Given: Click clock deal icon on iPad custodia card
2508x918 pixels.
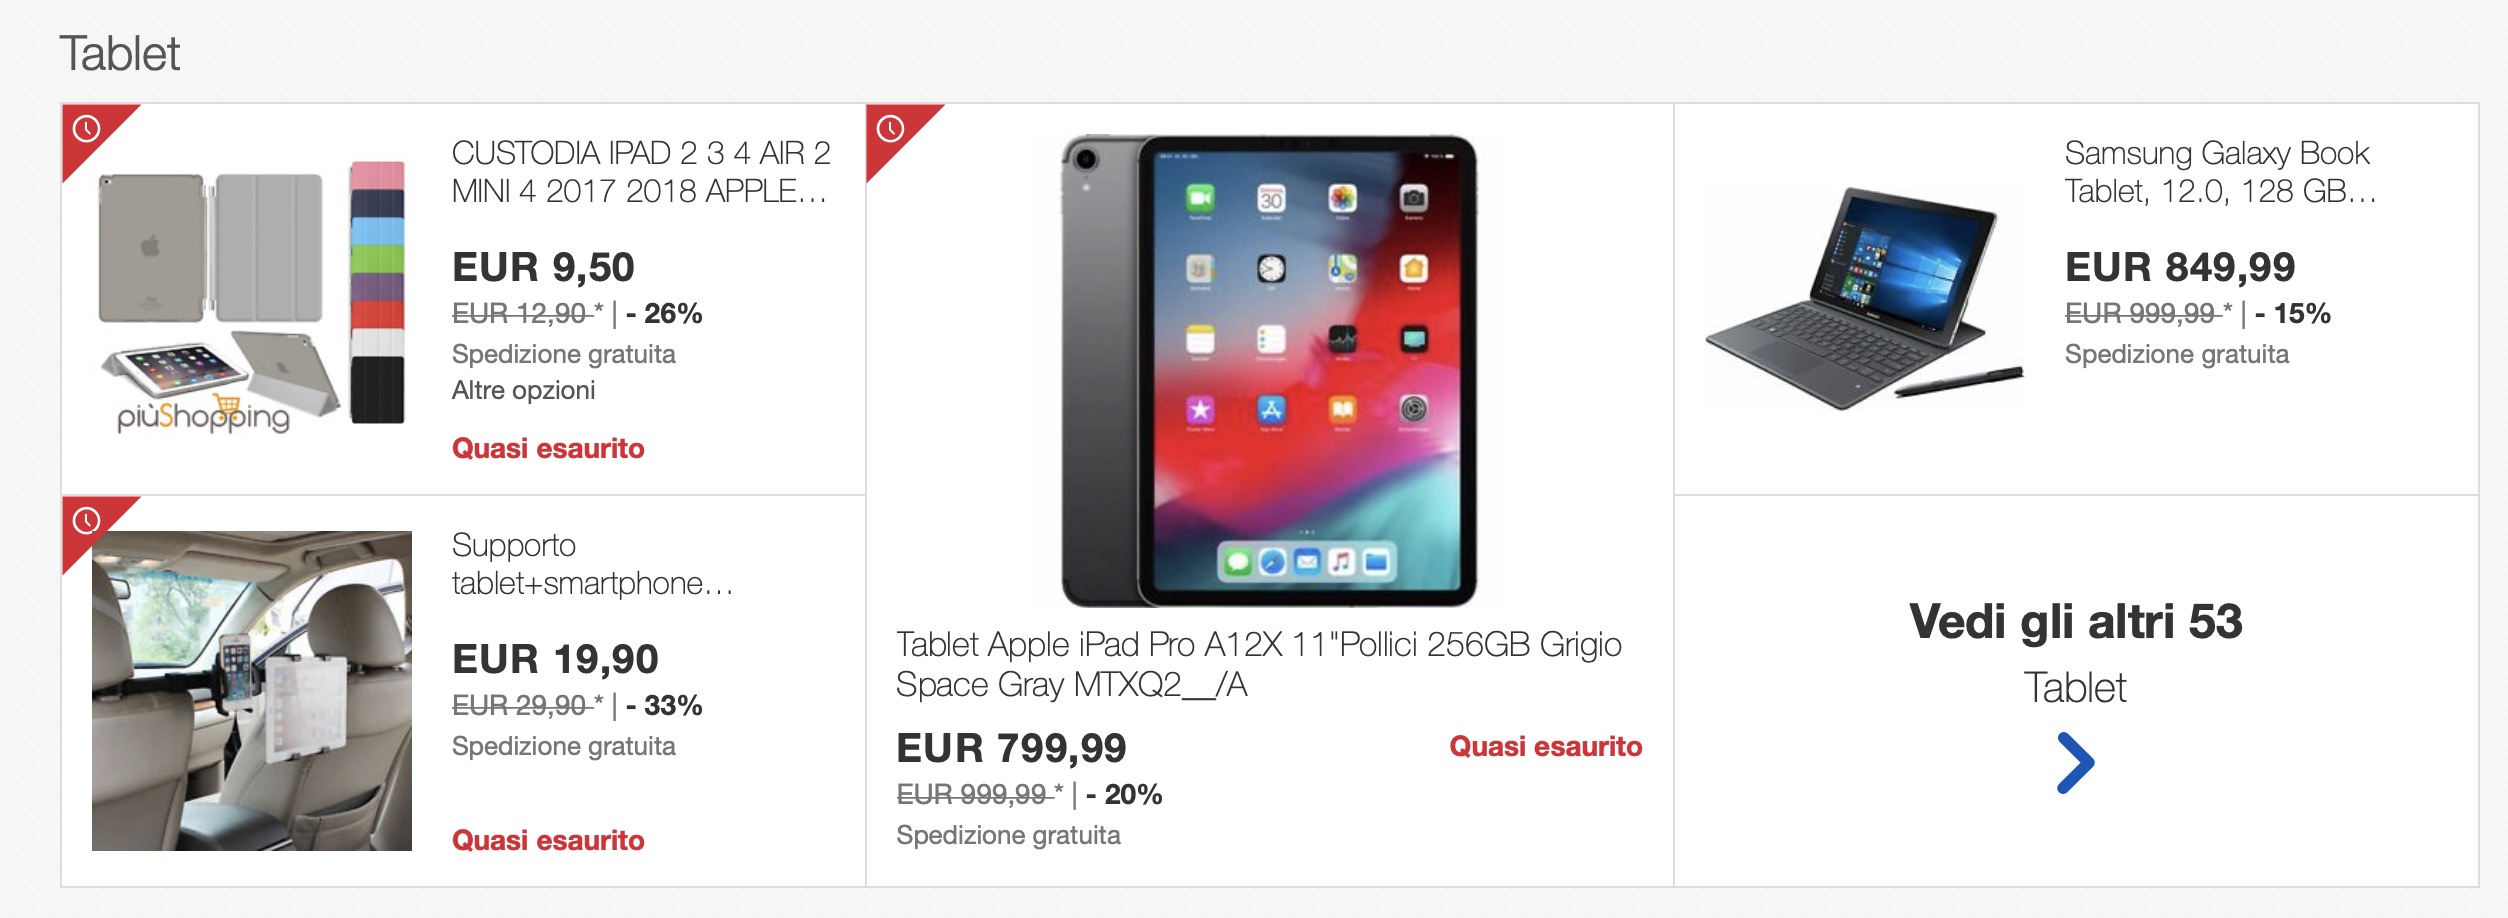Looking at the screenshot, I should [87, 129].
